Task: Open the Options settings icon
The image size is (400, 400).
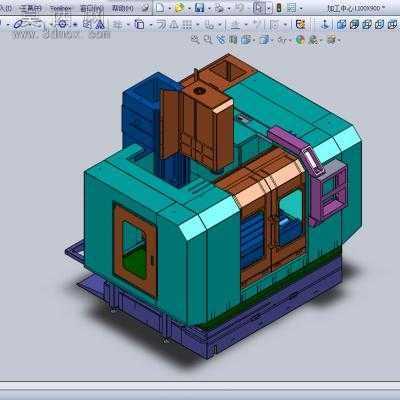Action: coord(291,8)
